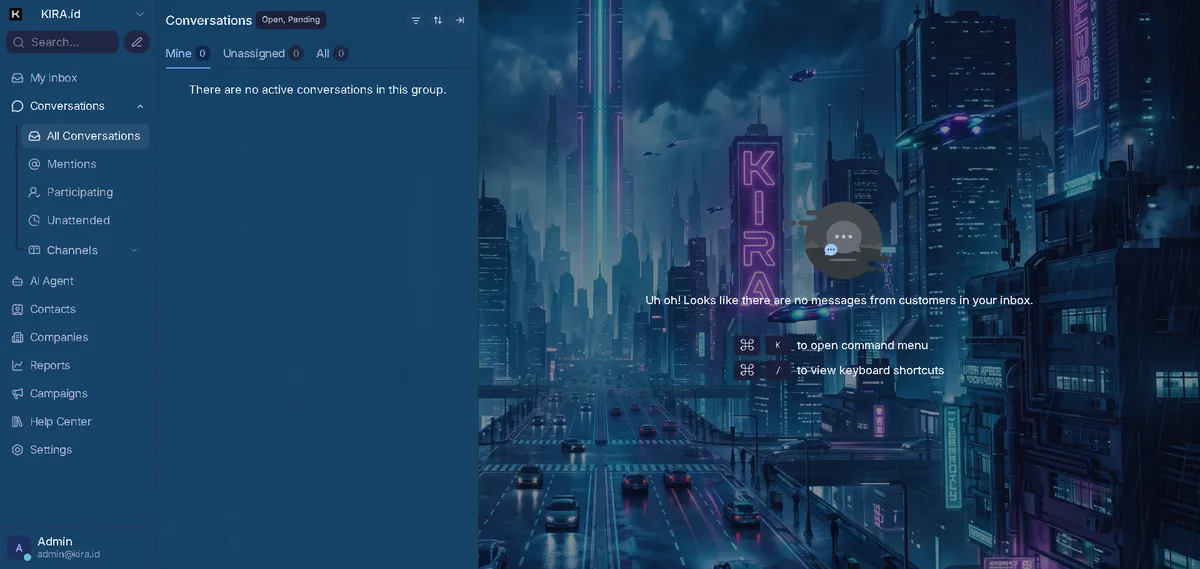The height and width of the screenshot is (569, 1200).
Task: Focus the Search field in sidebar
Action: click(62, 42)
